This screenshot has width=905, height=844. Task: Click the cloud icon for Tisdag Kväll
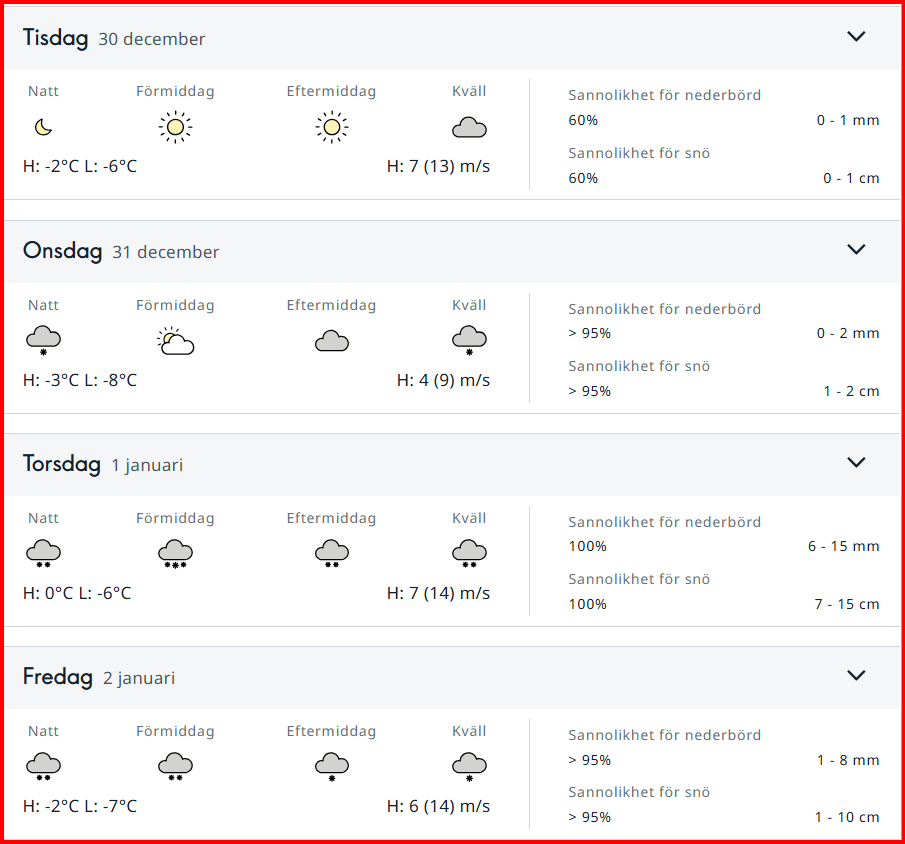pyautogui.click(x=469, y=128)
